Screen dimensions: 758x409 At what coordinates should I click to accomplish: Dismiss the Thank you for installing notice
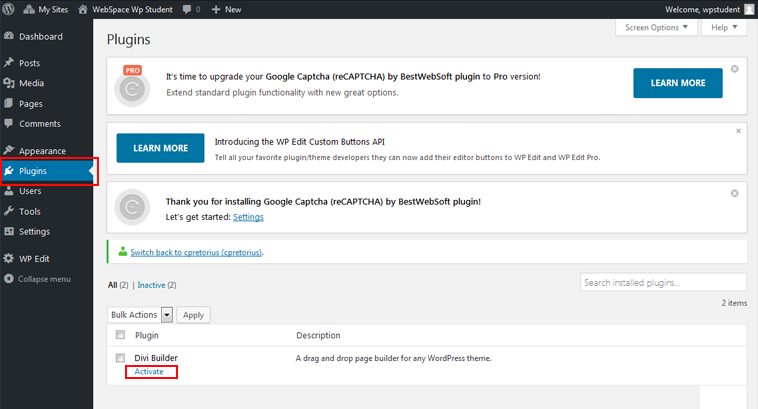[734, 193]
